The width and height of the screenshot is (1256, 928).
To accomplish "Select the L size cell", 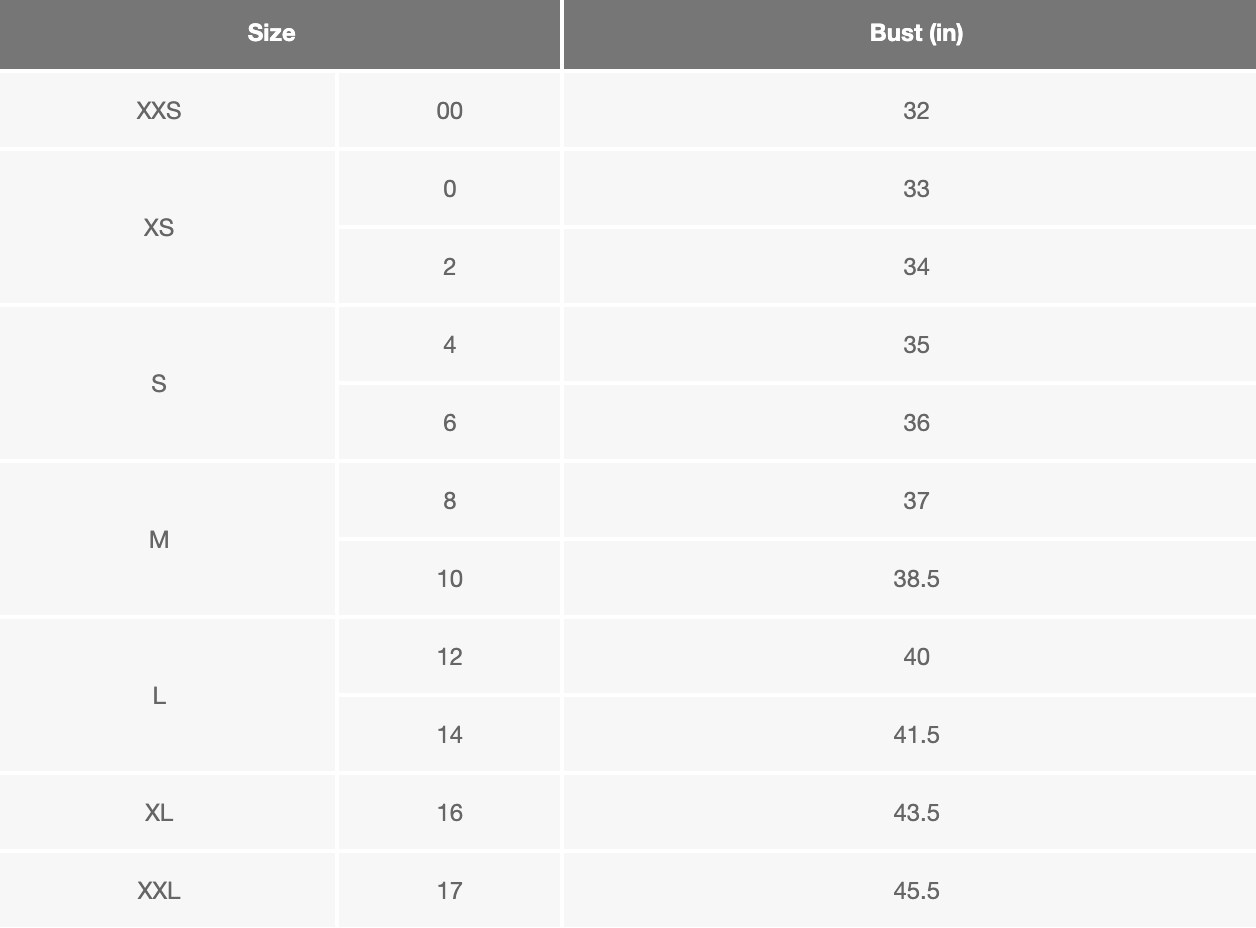I will click(x=159, y=696).
